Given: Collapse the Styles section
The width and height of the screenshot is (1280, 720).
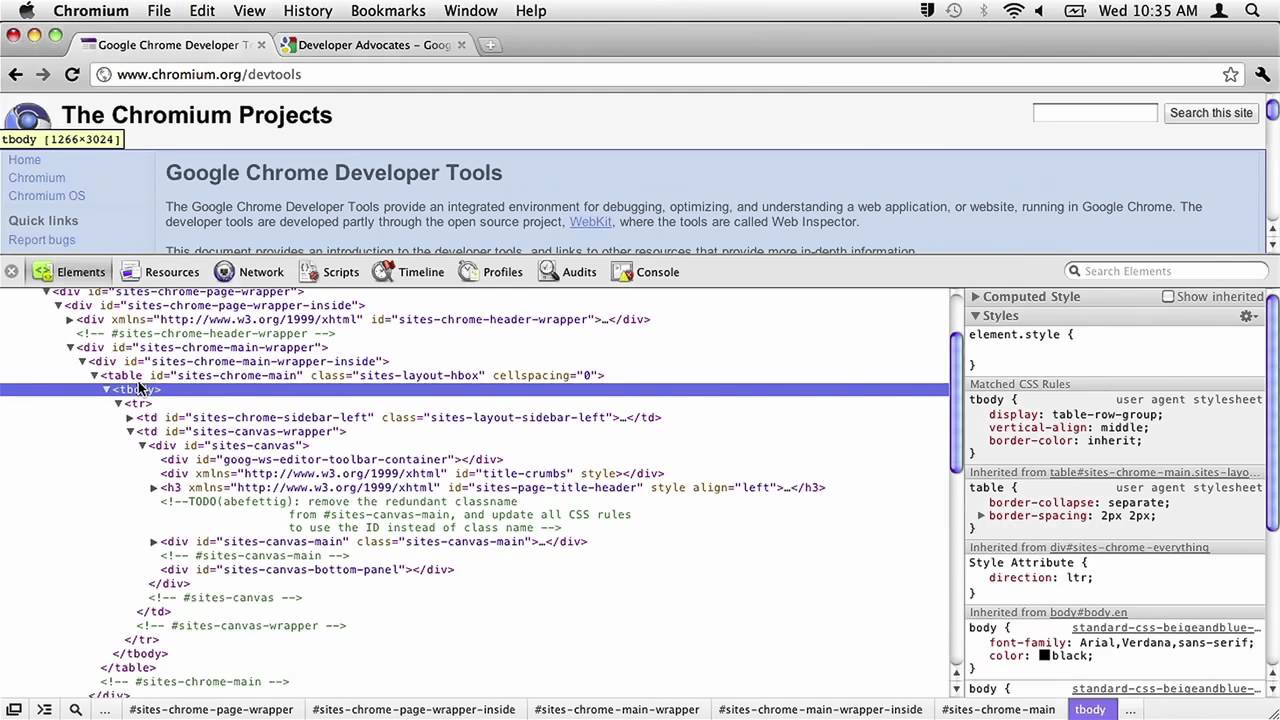Looking at the screenshot, I should tap(975, 316).
